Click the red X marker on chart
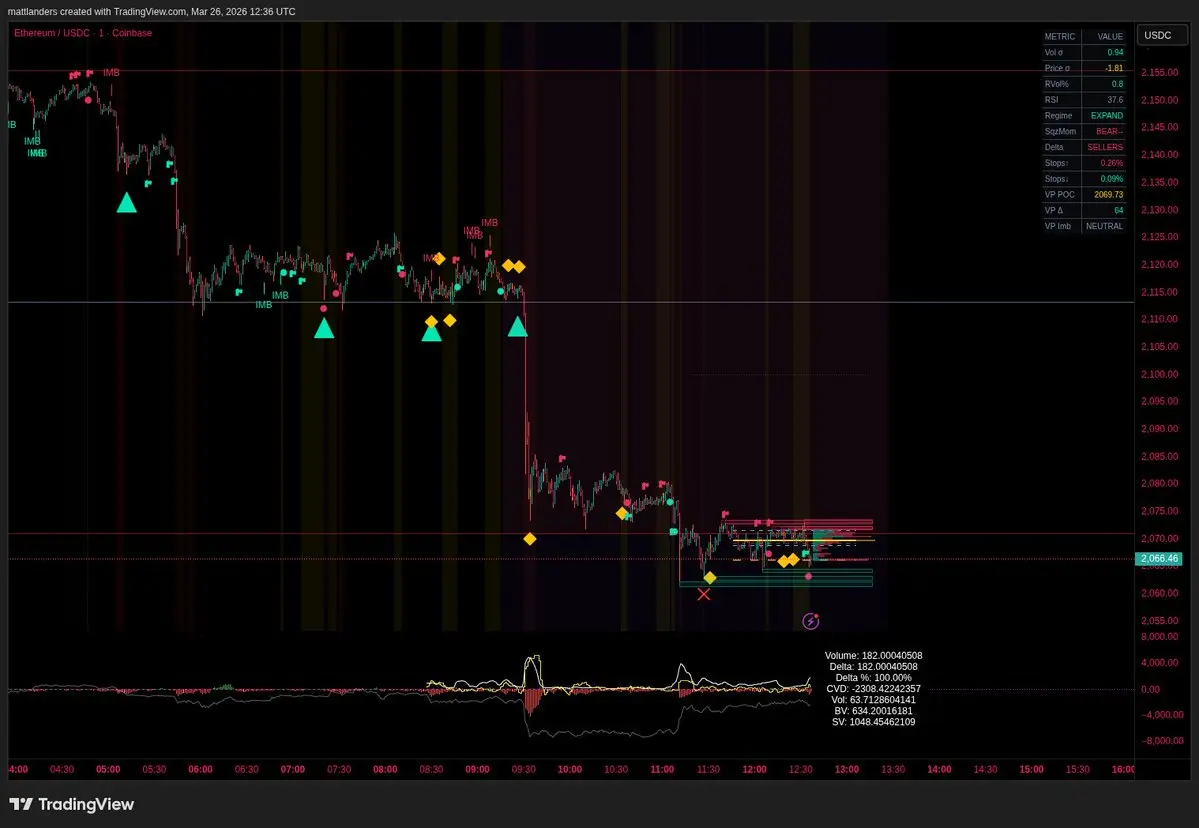Image resolution: width=1199 pixels, height=828 pixels. (703, 594)
